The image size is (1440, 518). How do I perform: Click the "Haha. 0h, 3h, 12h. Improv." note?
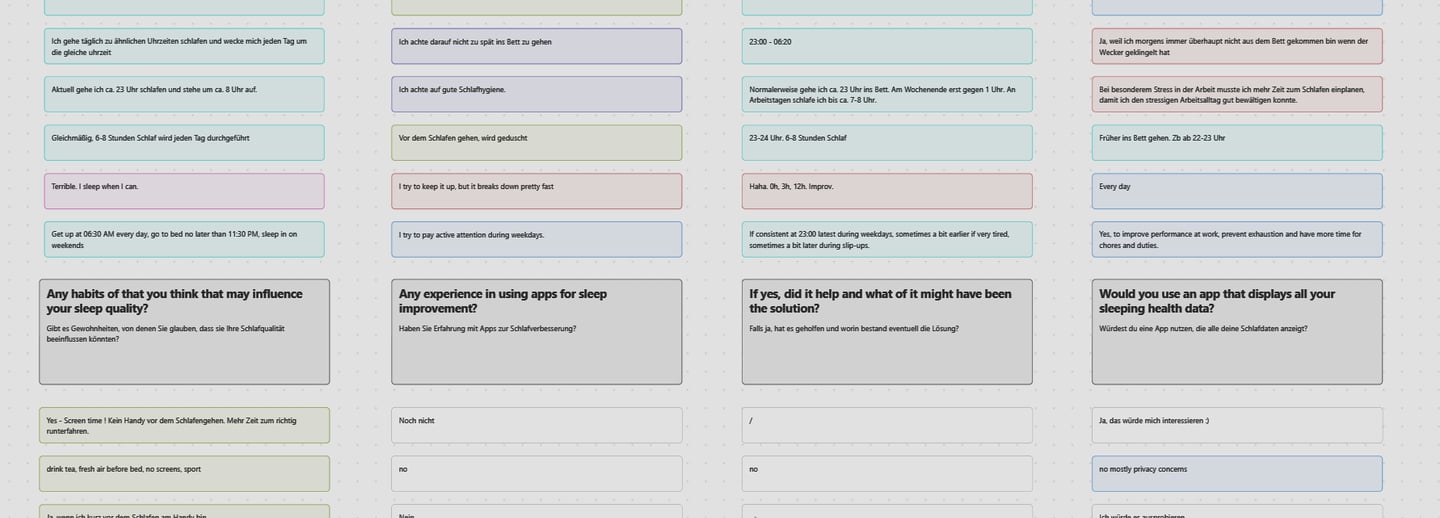click(886, 191)
